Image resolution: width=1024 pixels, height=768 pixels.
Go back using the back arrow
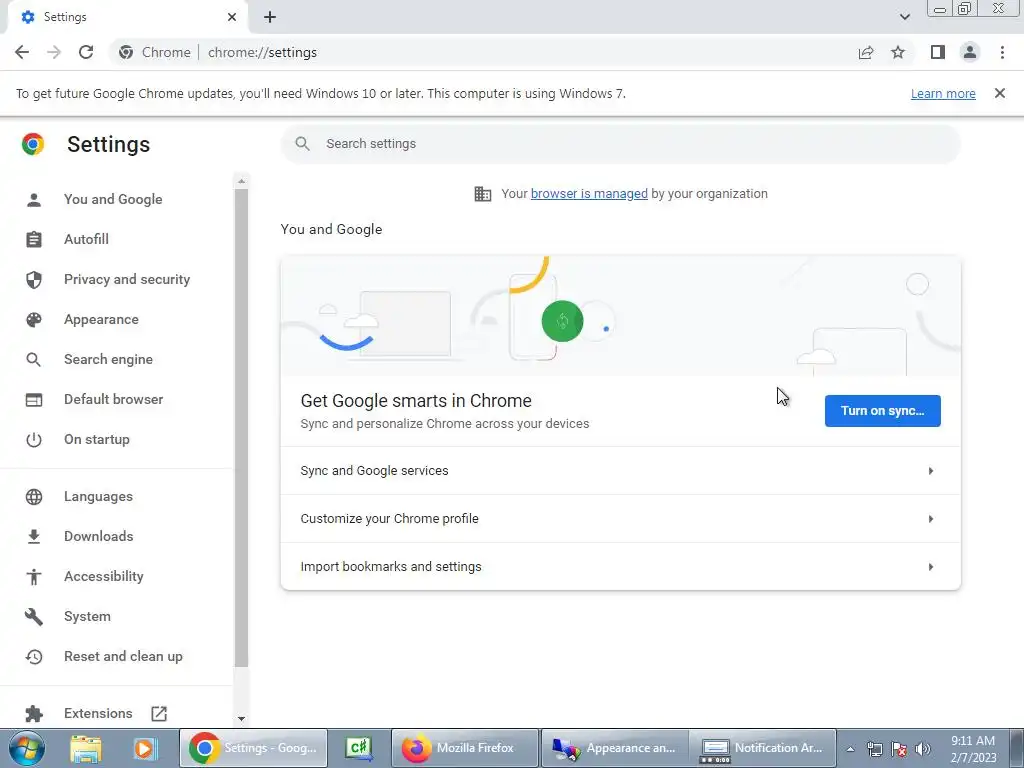point(22,52)
